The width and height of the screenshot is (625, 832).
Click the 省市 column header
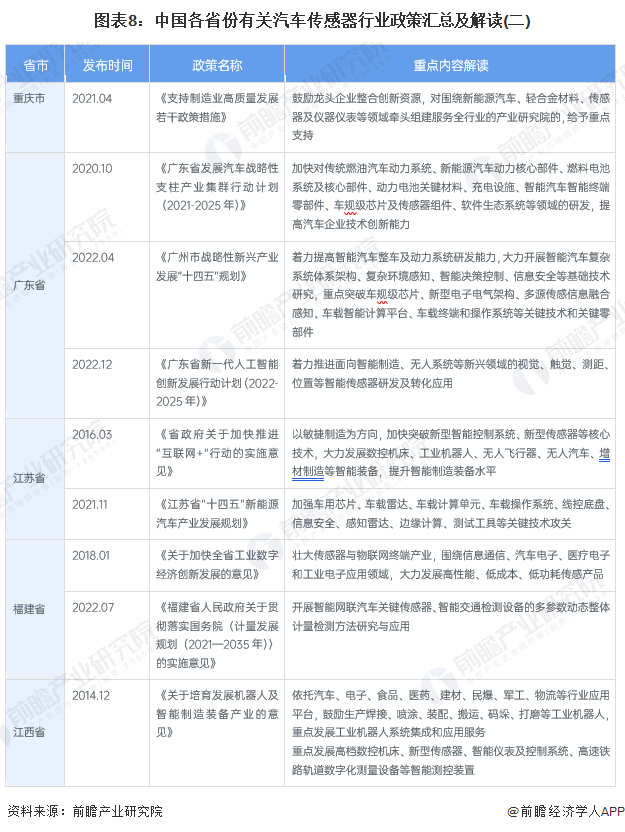tap(36, 65)
